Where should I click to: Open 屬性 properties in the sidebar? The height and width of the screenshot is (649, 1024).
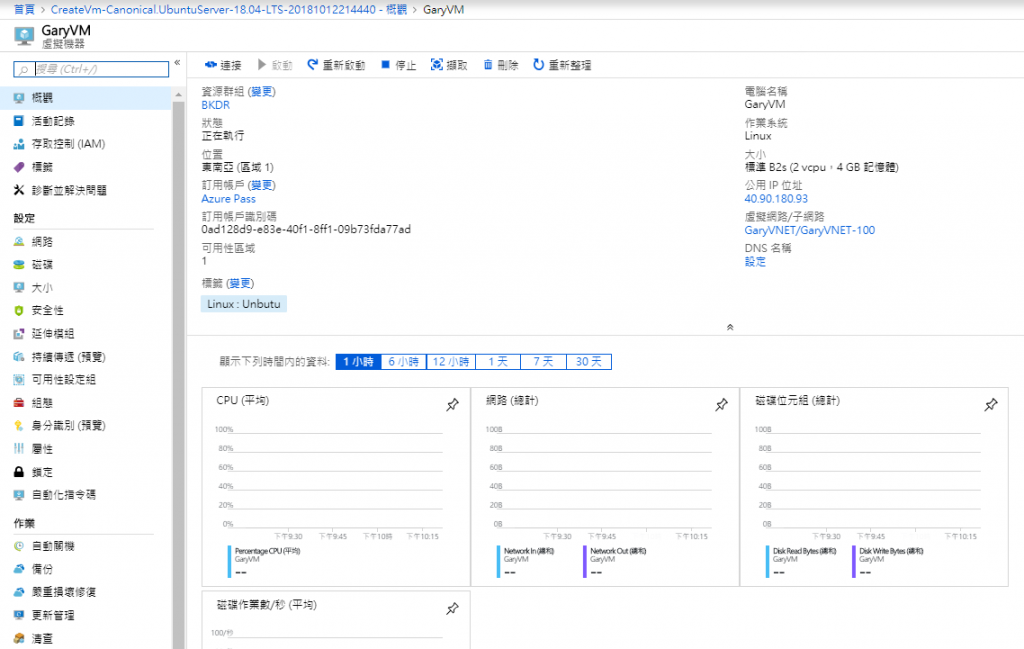(x=85, y=449)
